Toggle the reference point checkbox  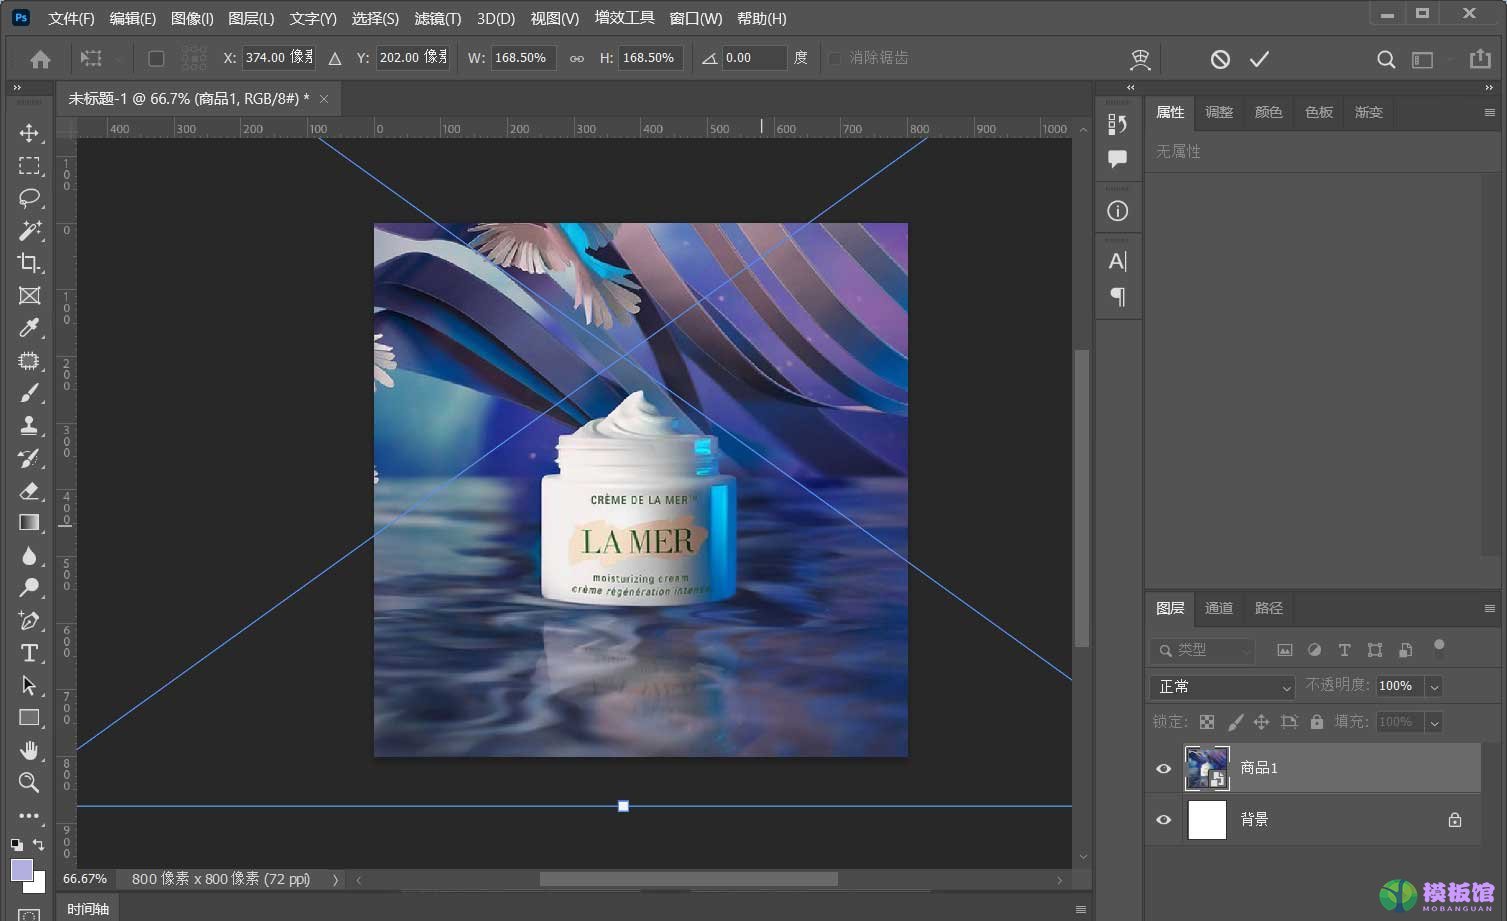[x=156, y=58]
